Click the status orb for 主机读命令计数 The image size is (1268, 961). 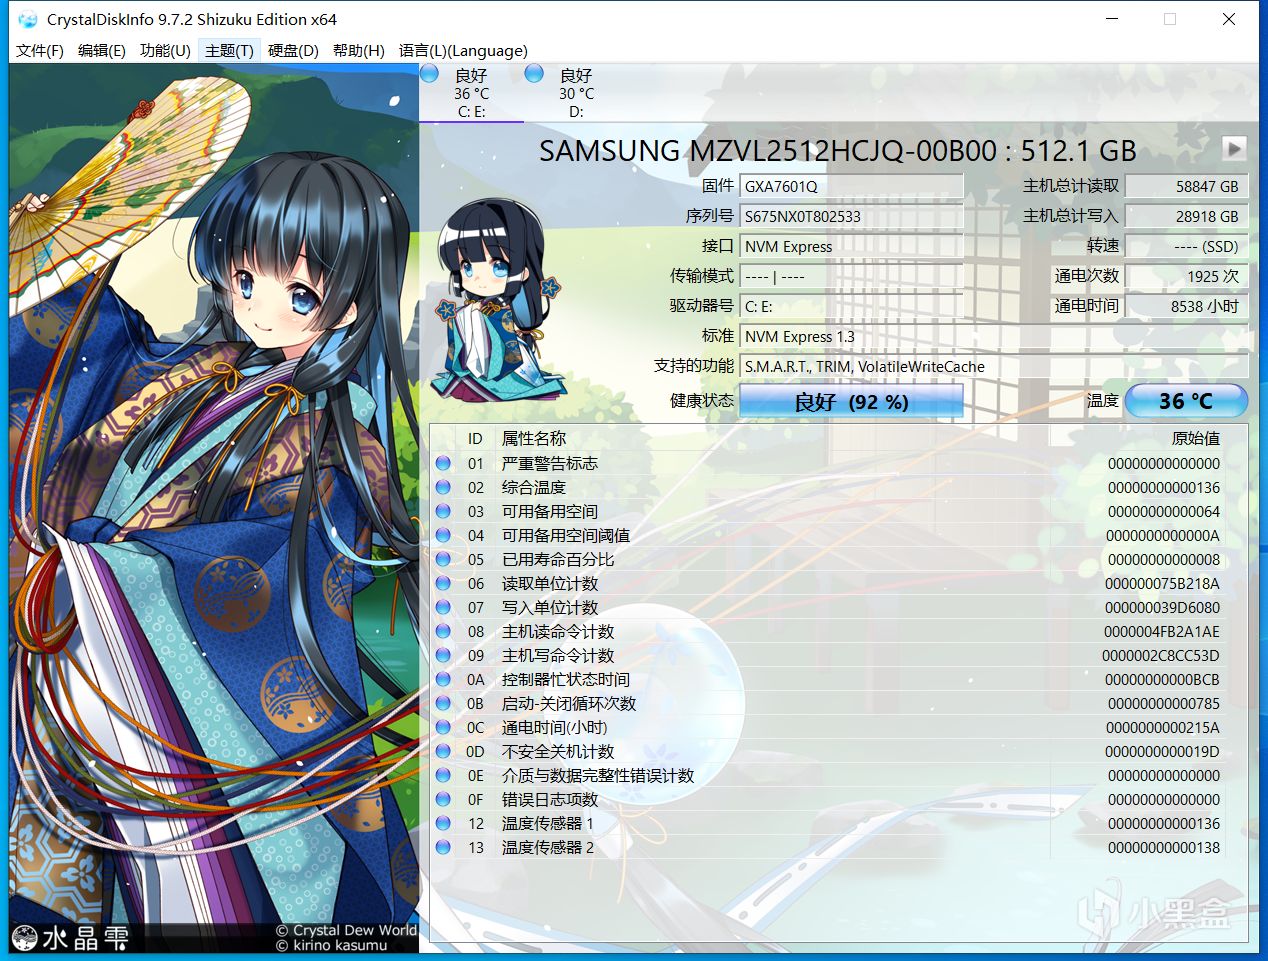coord(443,631)
